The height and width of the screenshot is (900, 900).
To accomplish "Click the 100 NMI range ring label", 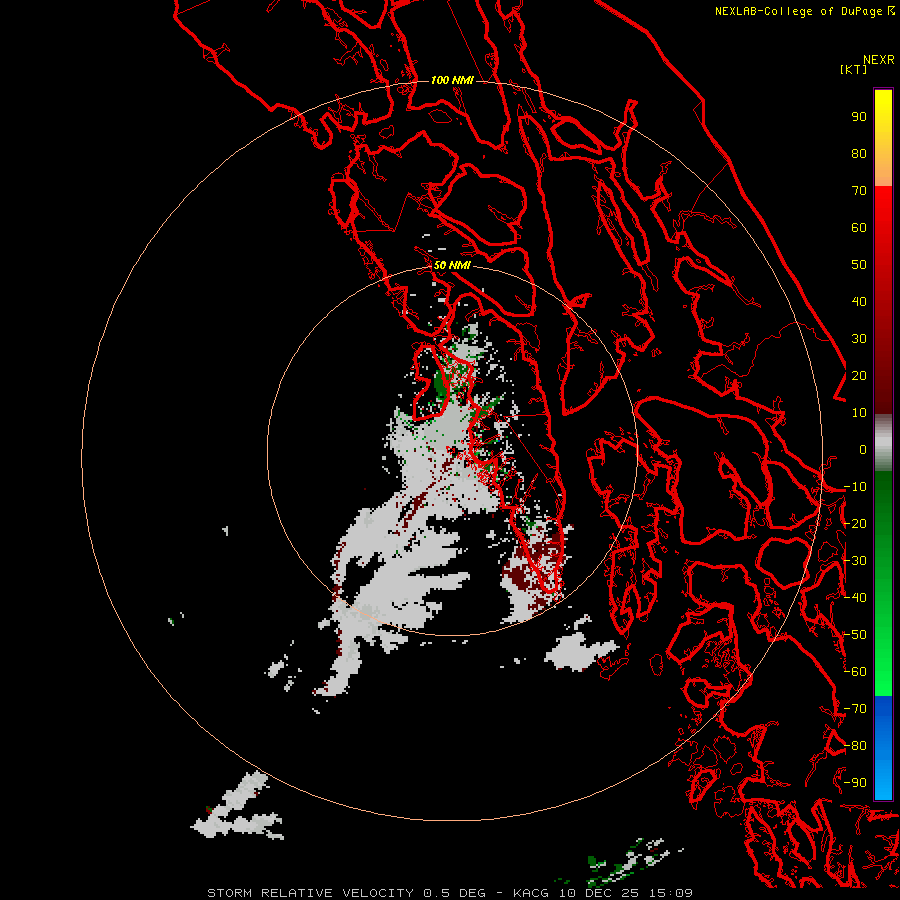I will pos(452,80).
